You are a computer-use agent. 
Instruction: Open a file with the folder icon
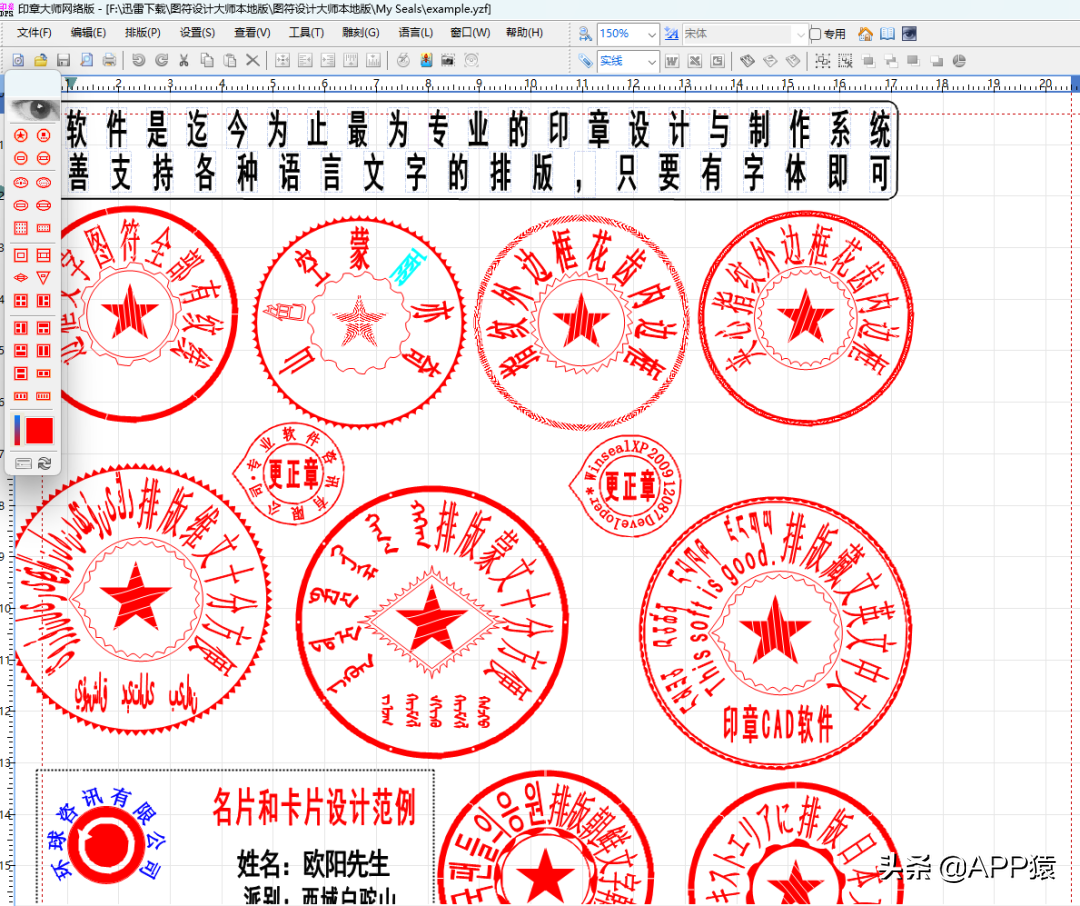click(41, 61)
